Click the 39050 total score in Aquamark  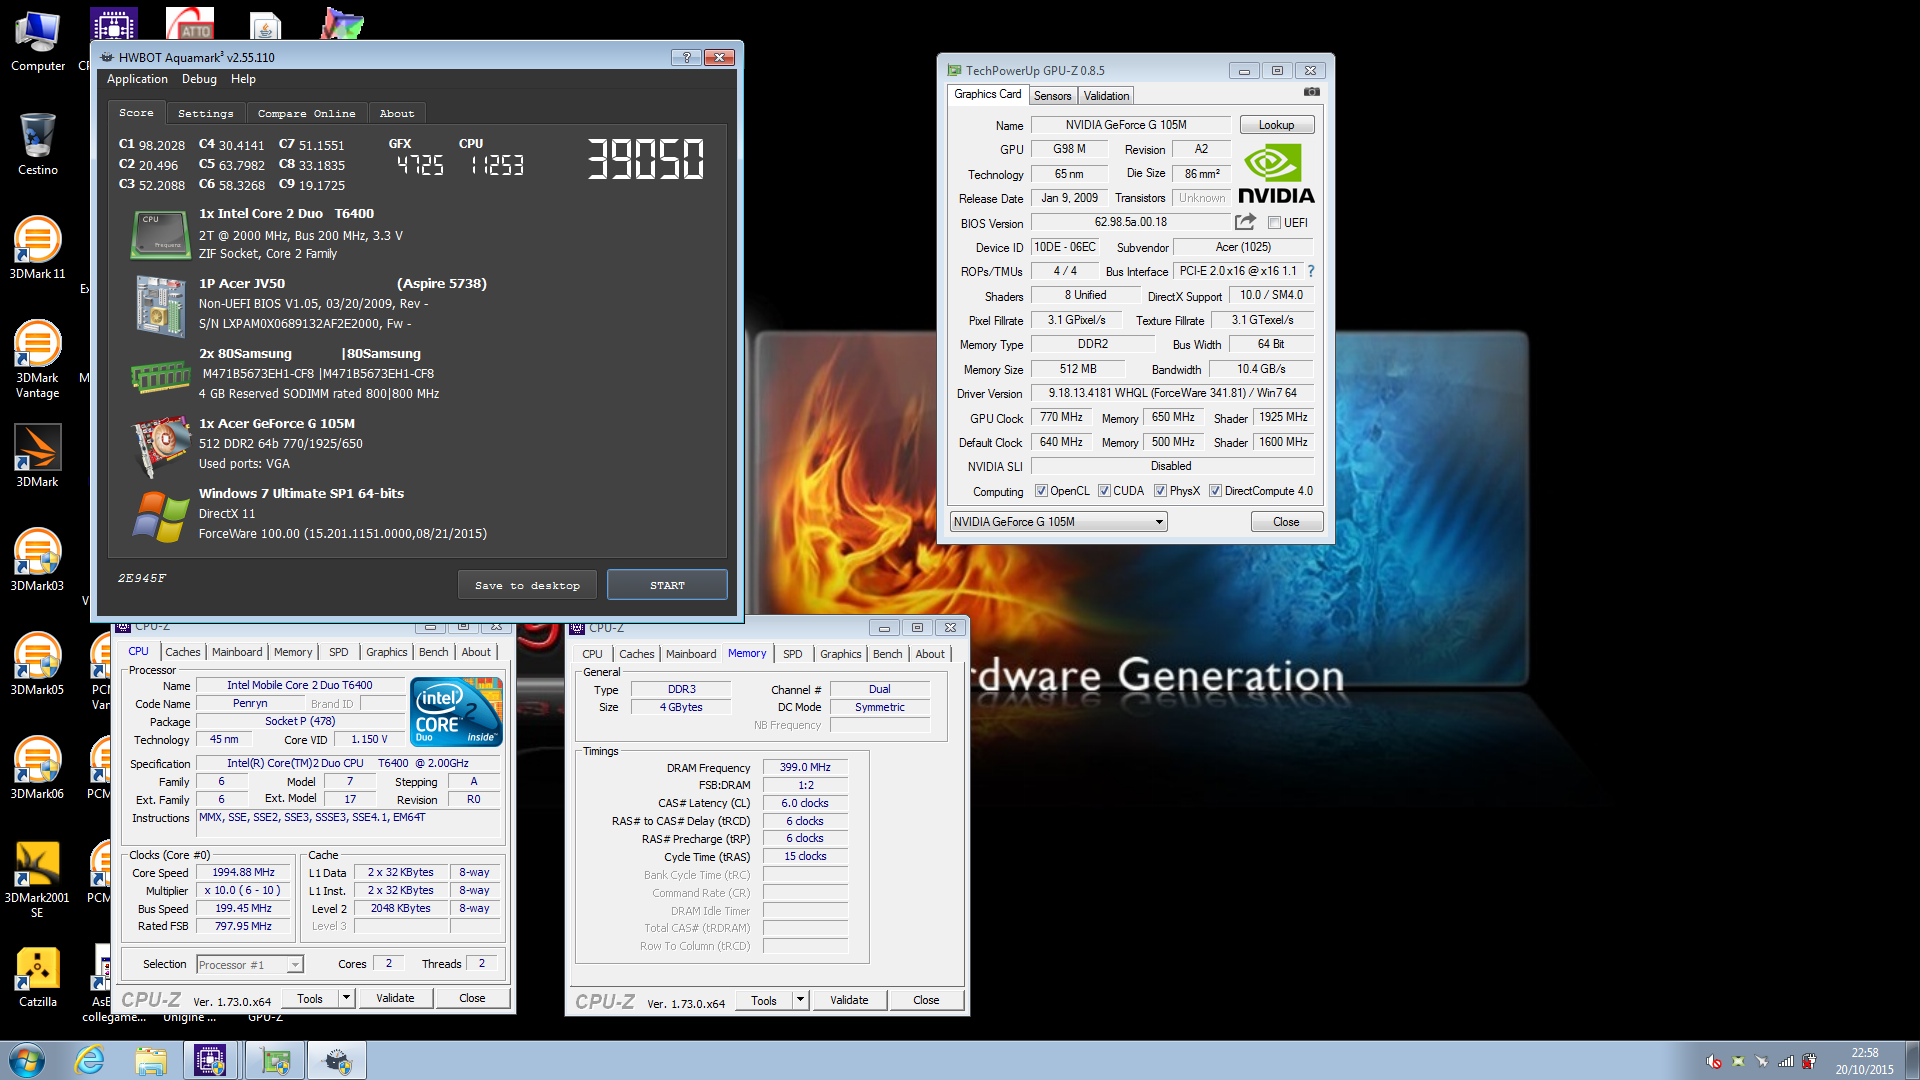point(646,158)
